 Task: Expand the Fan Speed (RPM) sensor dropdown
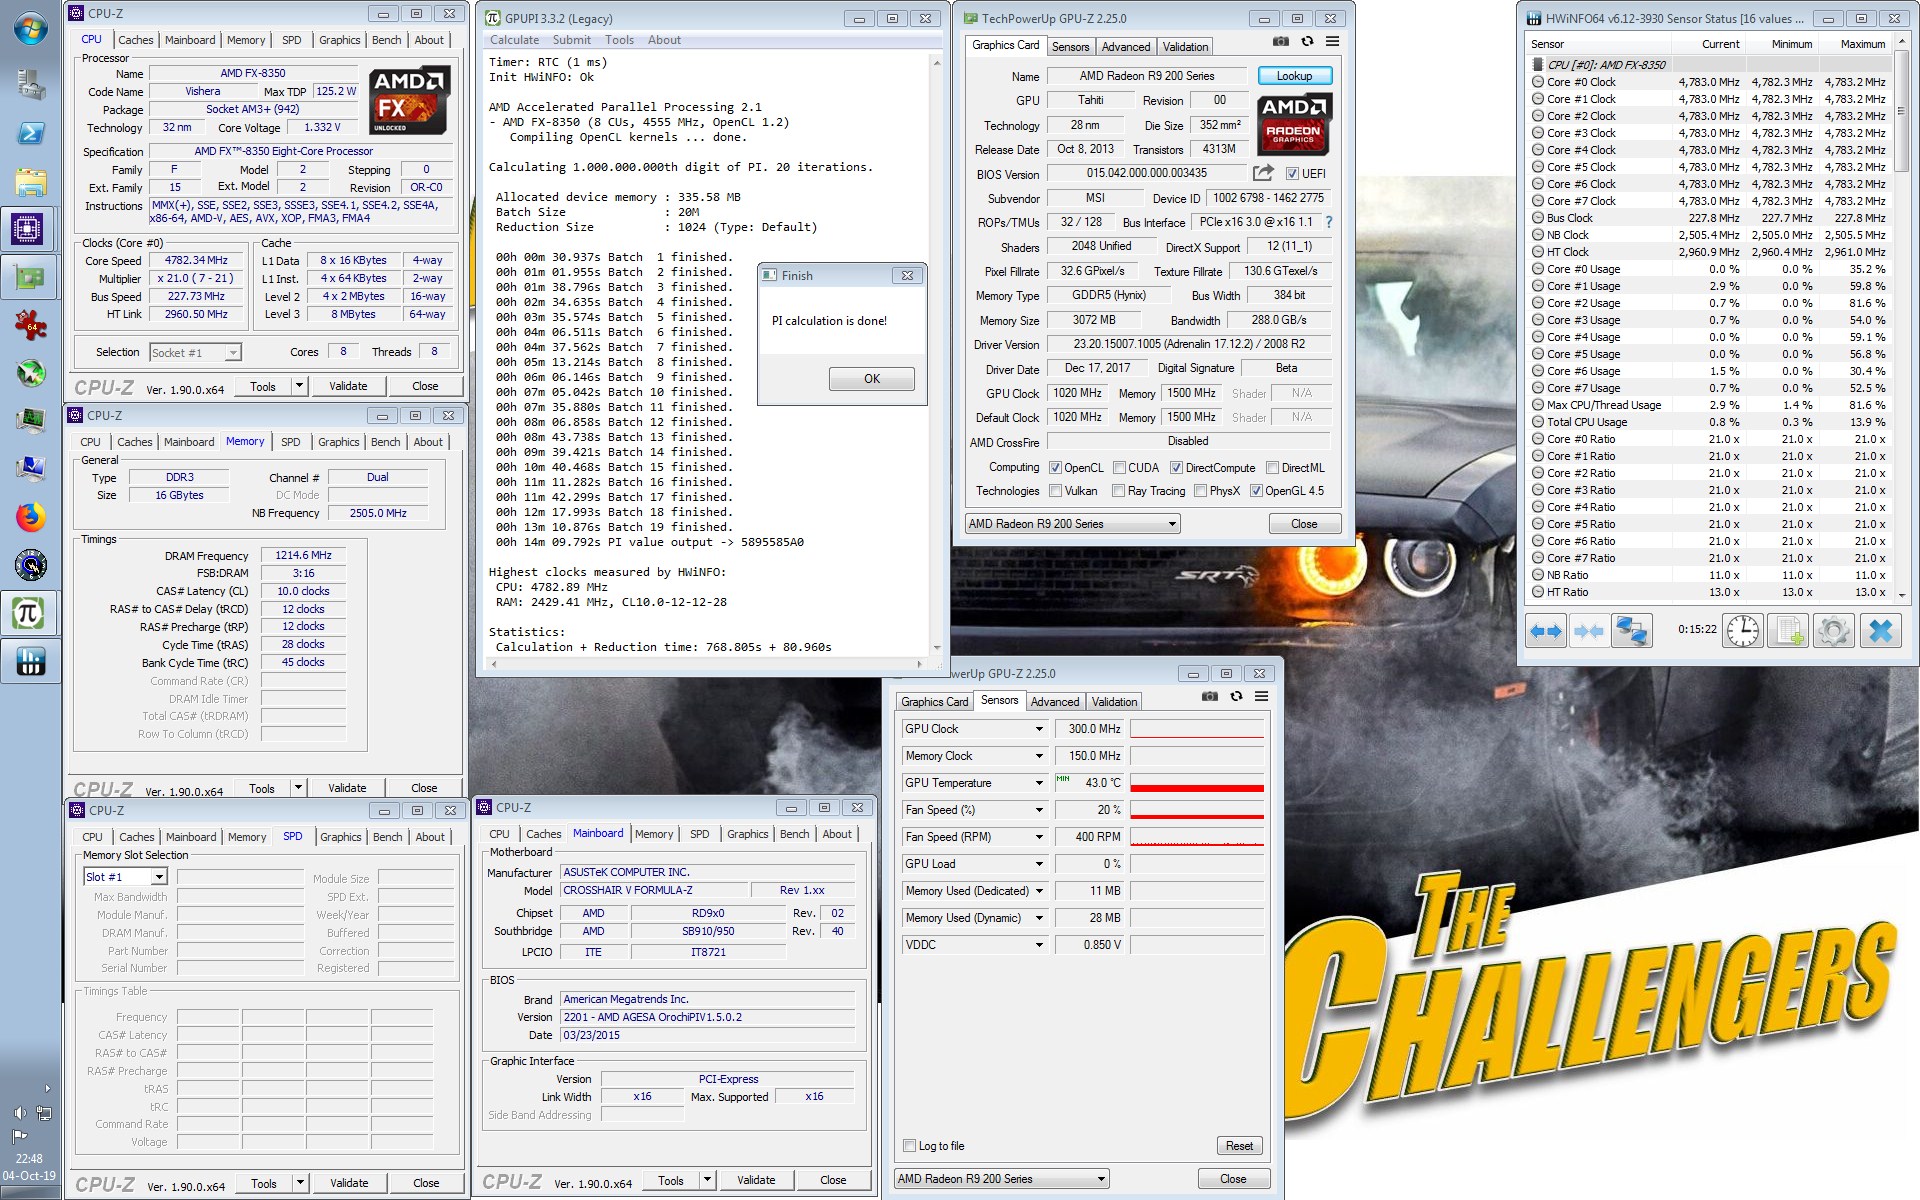[1039, 837]
